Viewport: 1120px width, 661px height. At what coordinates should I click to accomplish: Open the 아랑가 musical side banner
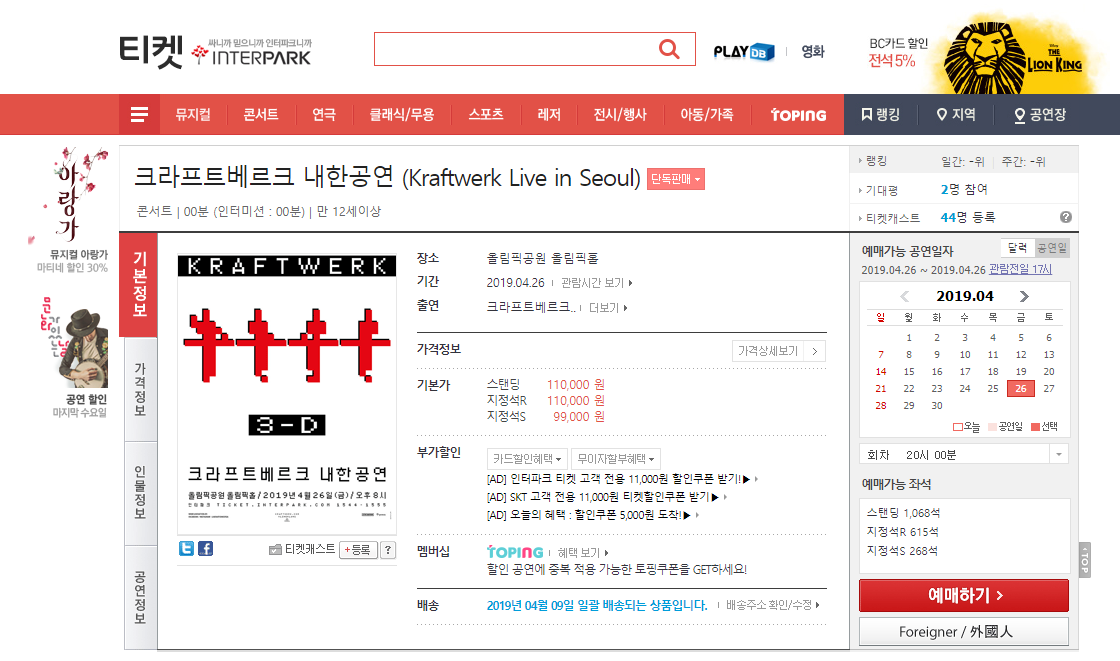(x=71, y=210)
